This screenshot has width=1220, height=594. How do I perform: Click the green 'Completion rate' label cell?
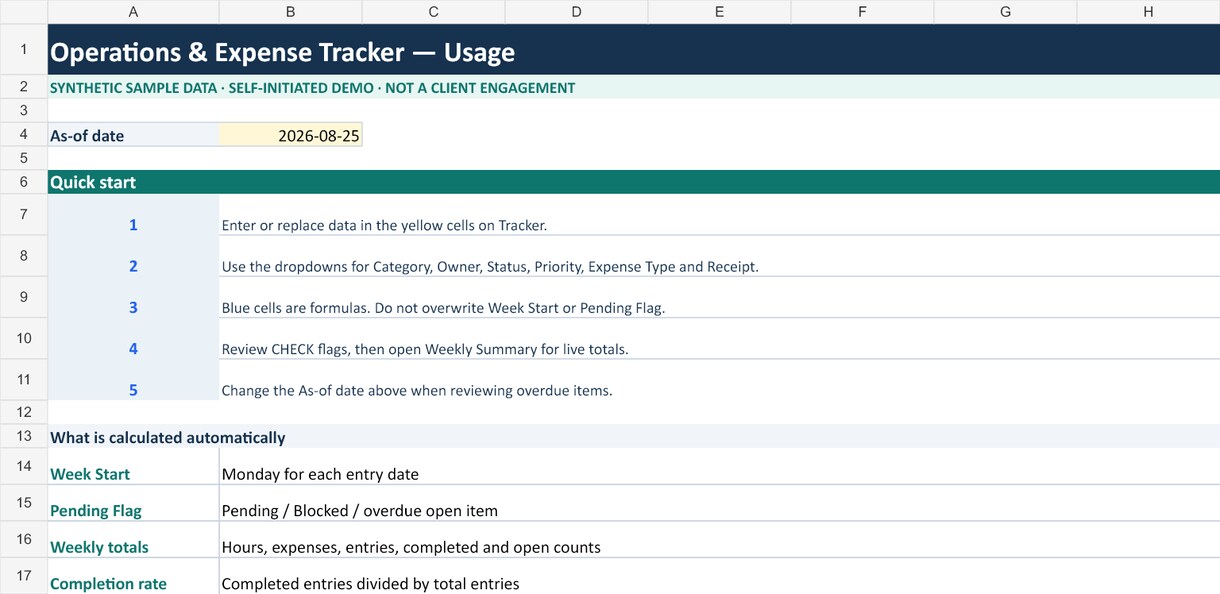[133, 577]
